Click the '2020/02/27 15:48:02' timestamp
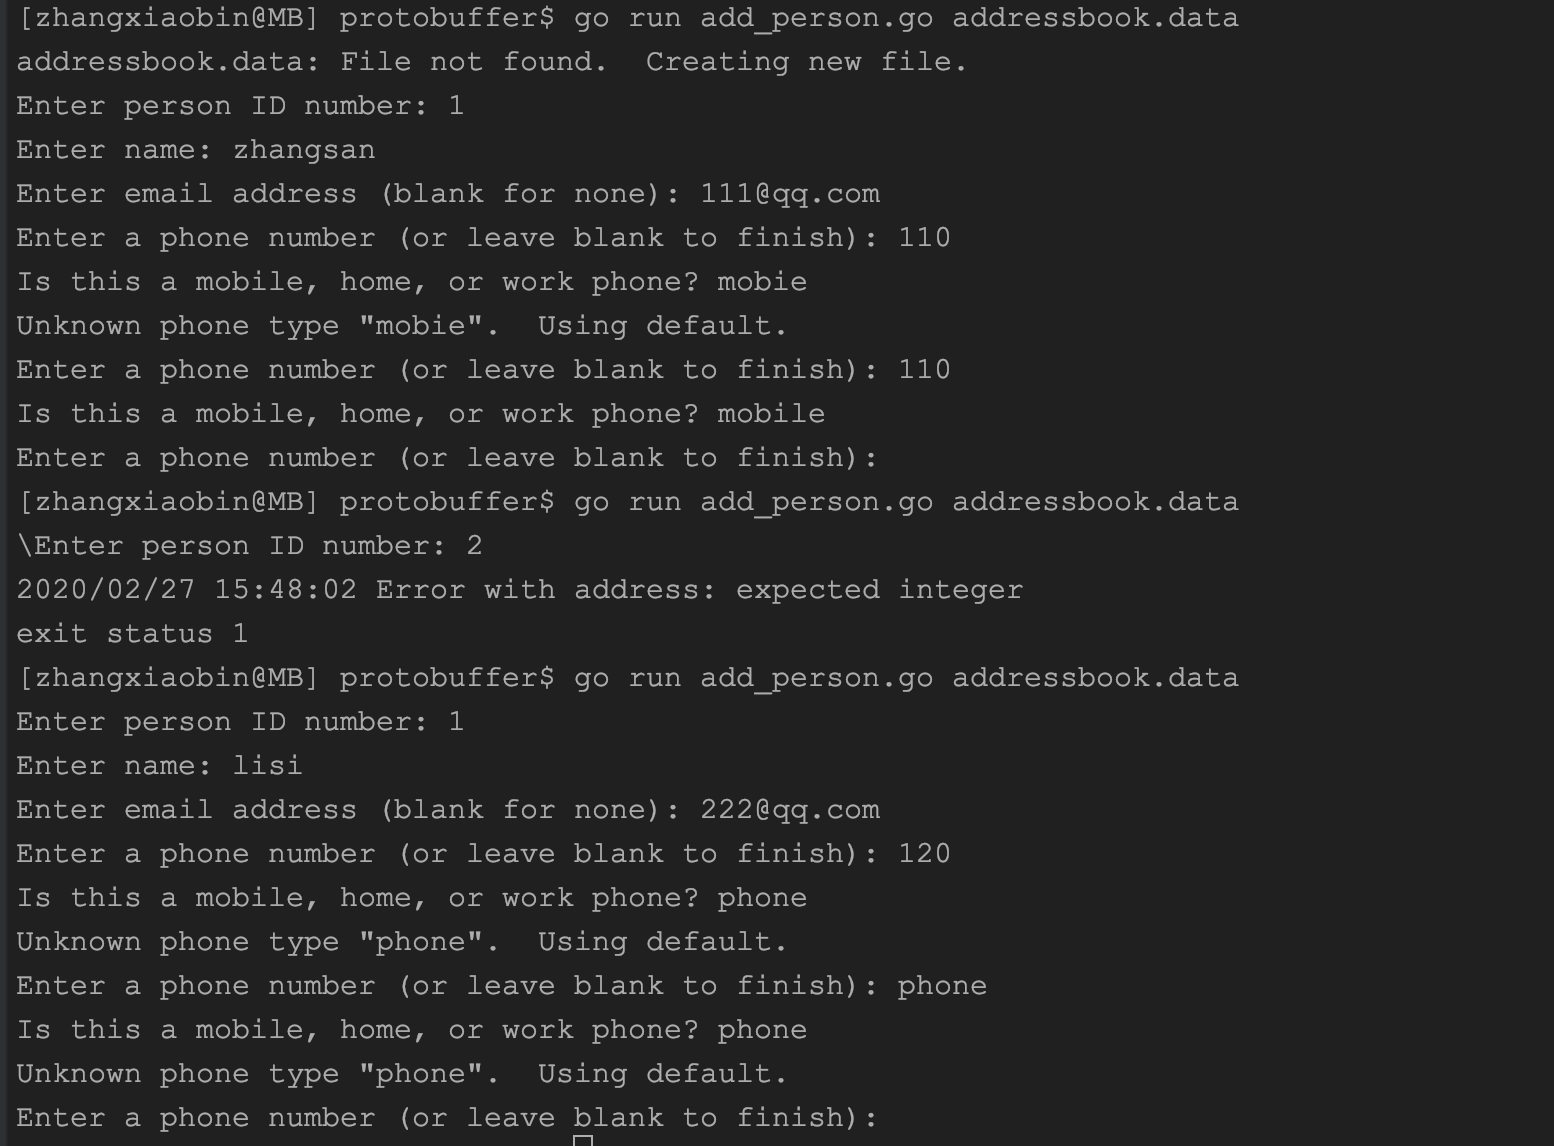This screenshot has height=1146, width=1554. pyautogui.click(x=186, y=589)
